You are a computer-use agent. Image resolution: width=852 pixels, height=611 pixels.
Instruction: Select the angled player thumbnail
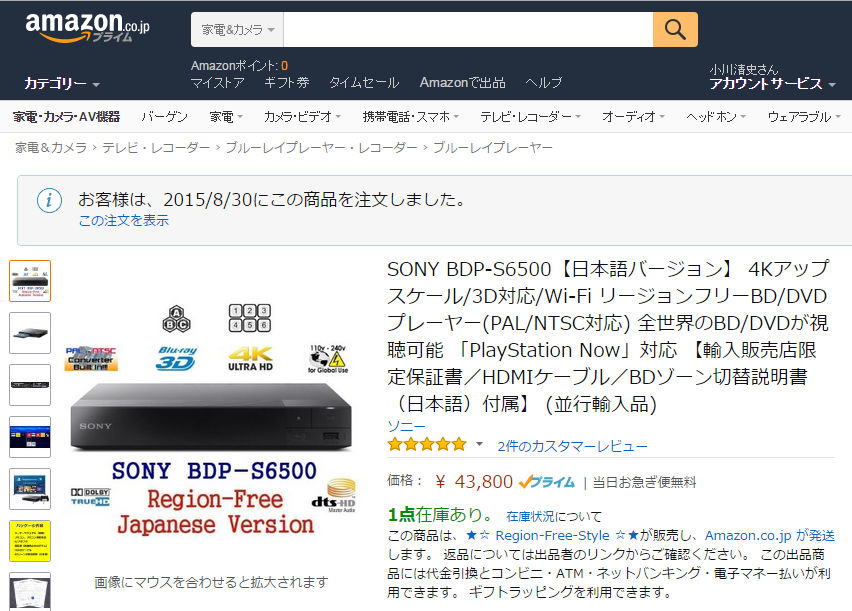(x=30, y=333)
